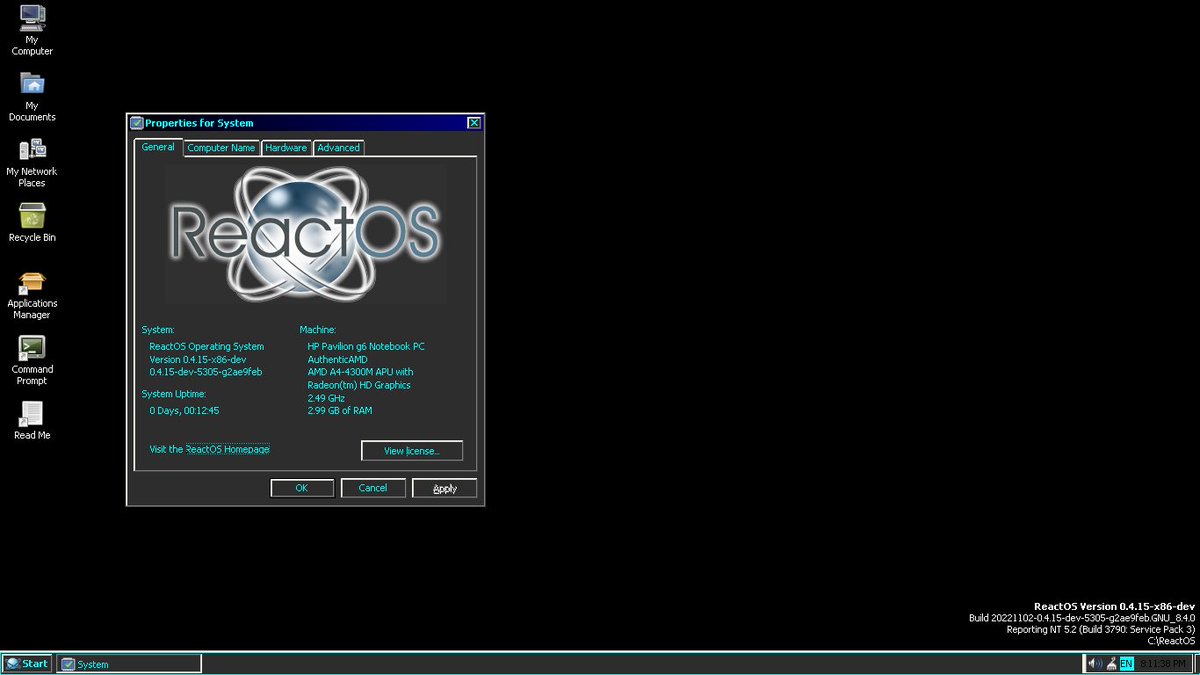Click the Properties for System title bar icon
Screen dimensions: 1200x675
coord(136,122)
